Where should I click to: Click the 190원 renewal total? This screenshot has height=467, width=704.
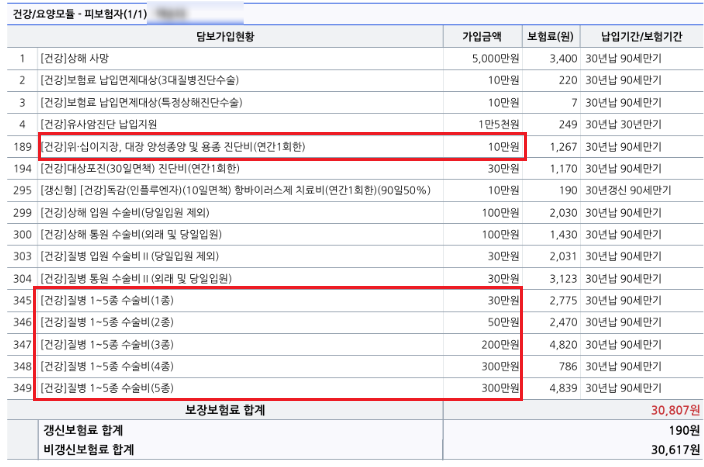684,430
